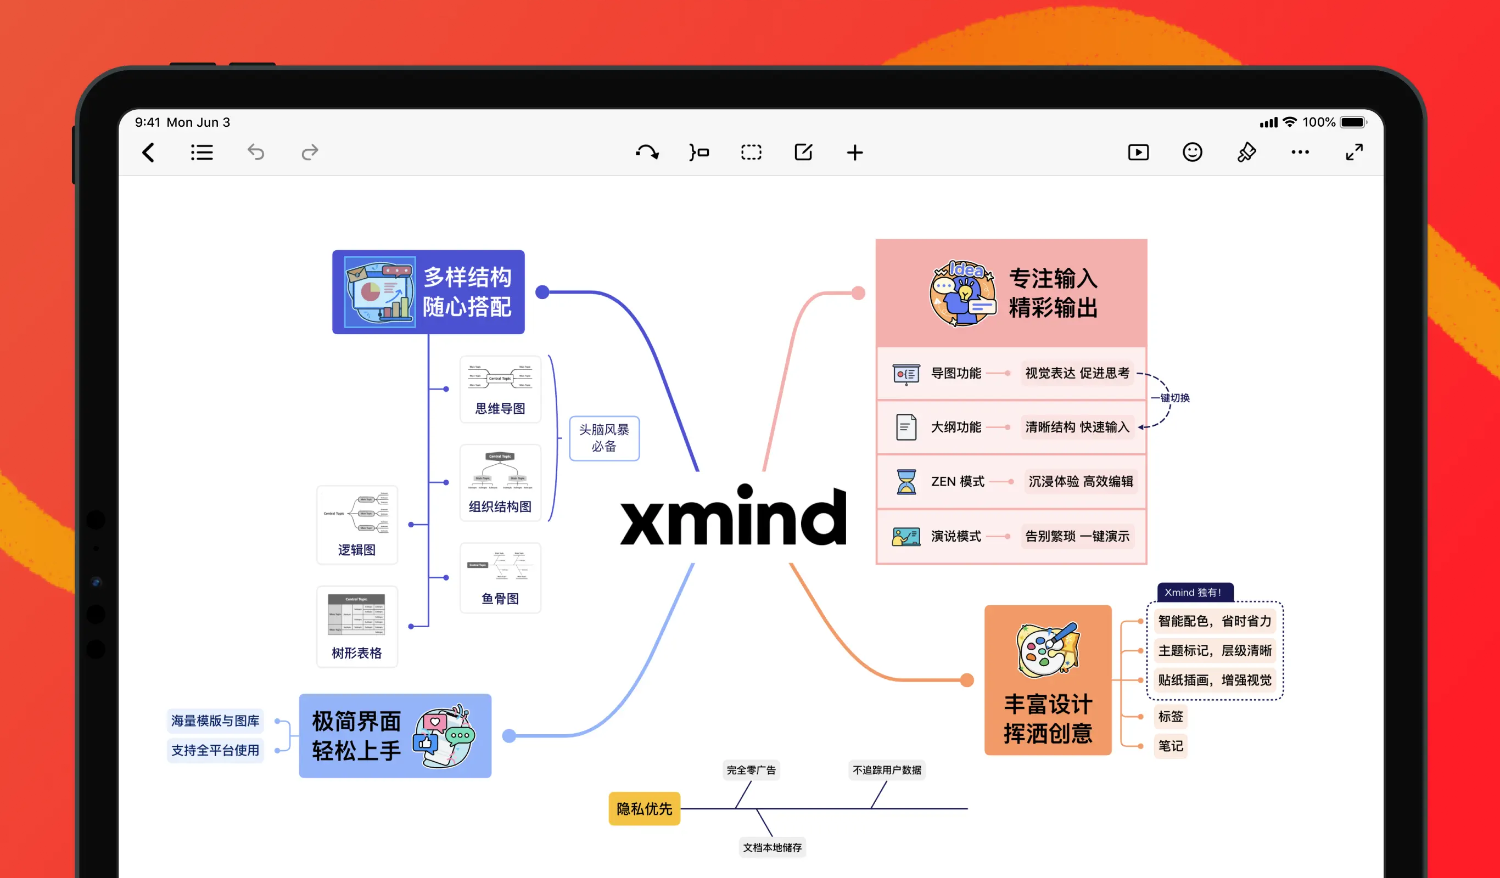Click the undo arrow icon
The width and height of the screenshot is (1500, 878).
pos(256,152)
